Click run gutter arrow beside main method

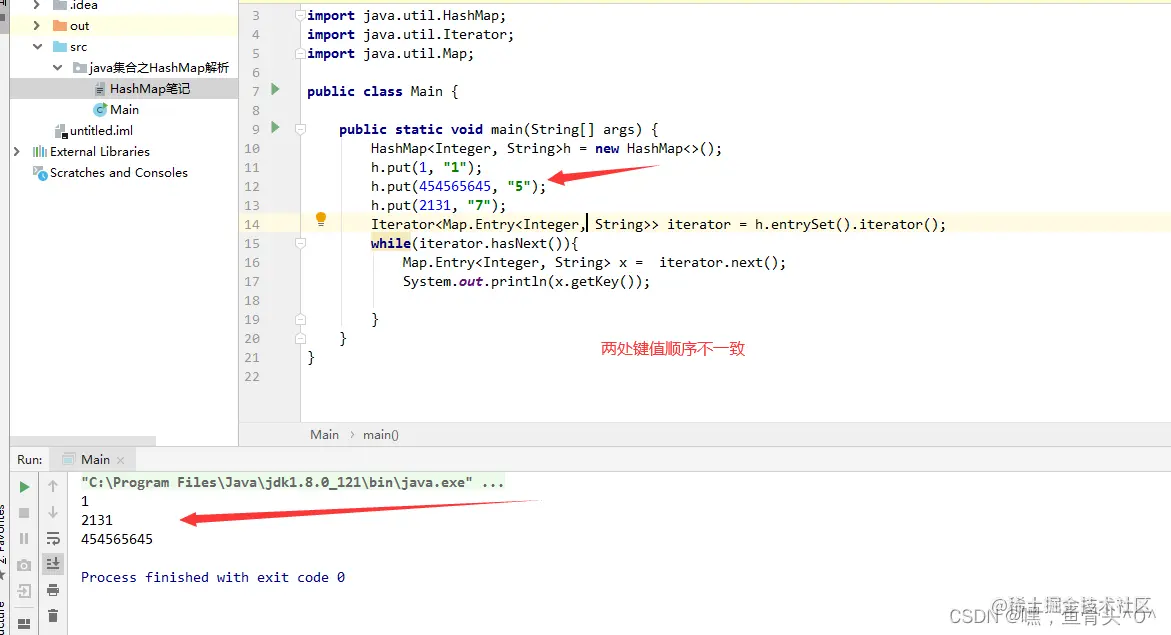pyautogui.click(x=275, y=128)
